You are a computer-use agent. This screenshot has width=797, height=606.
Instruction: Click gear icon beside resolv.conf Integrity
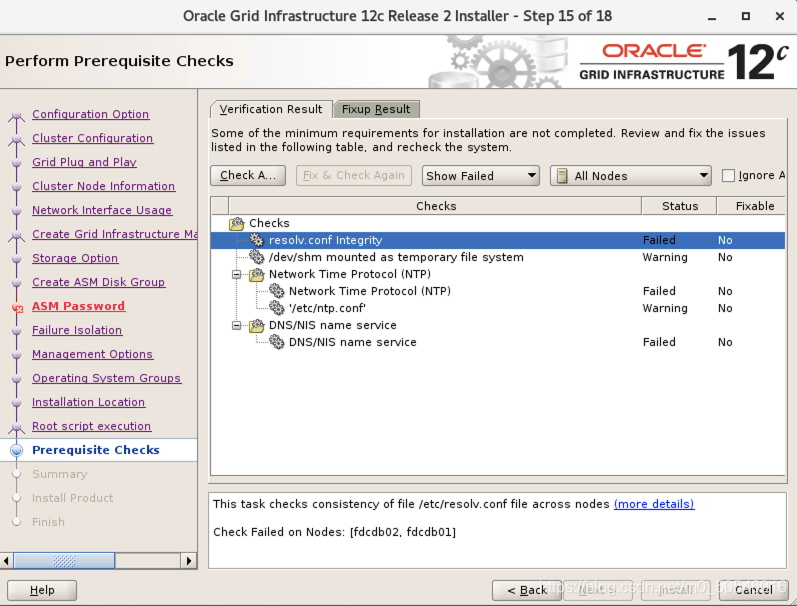pyautogui.click(x=257, y=240)
